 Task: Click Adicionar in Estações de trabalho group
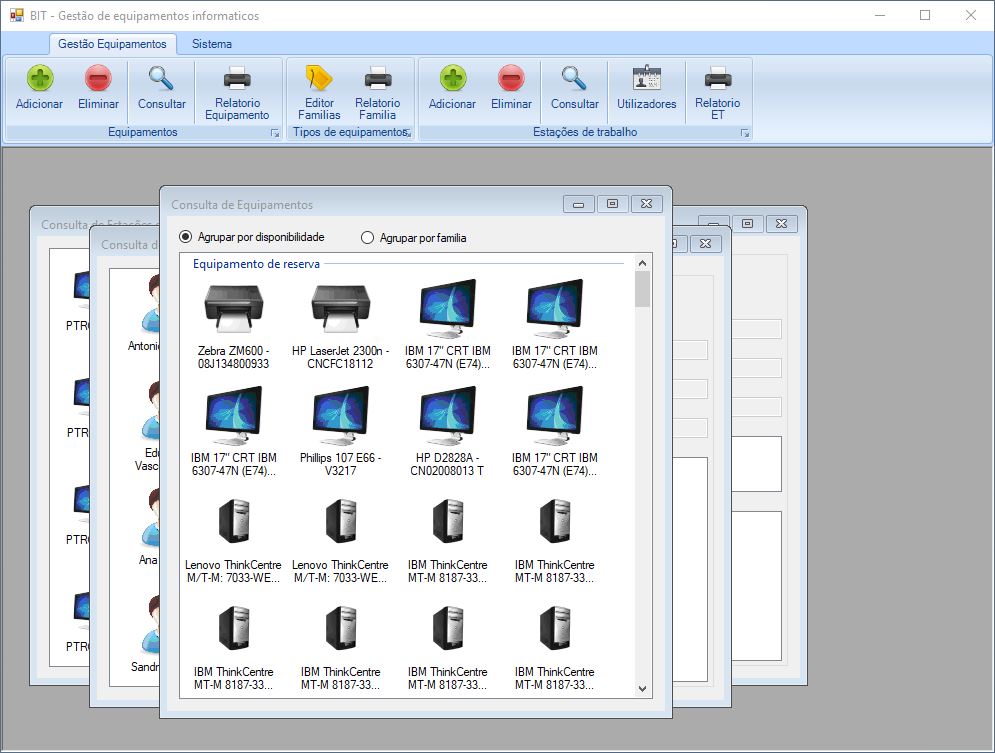[452, 88]
